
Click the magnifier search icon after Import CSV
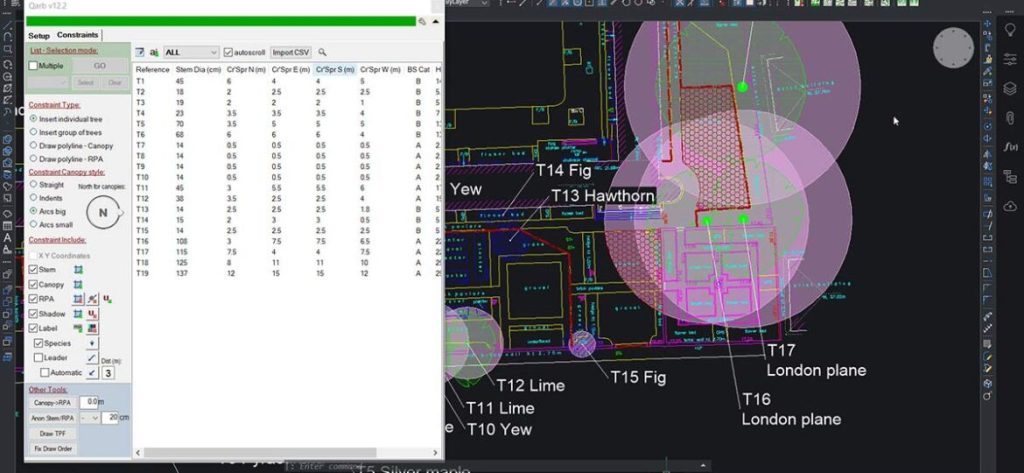click(322, 52)
